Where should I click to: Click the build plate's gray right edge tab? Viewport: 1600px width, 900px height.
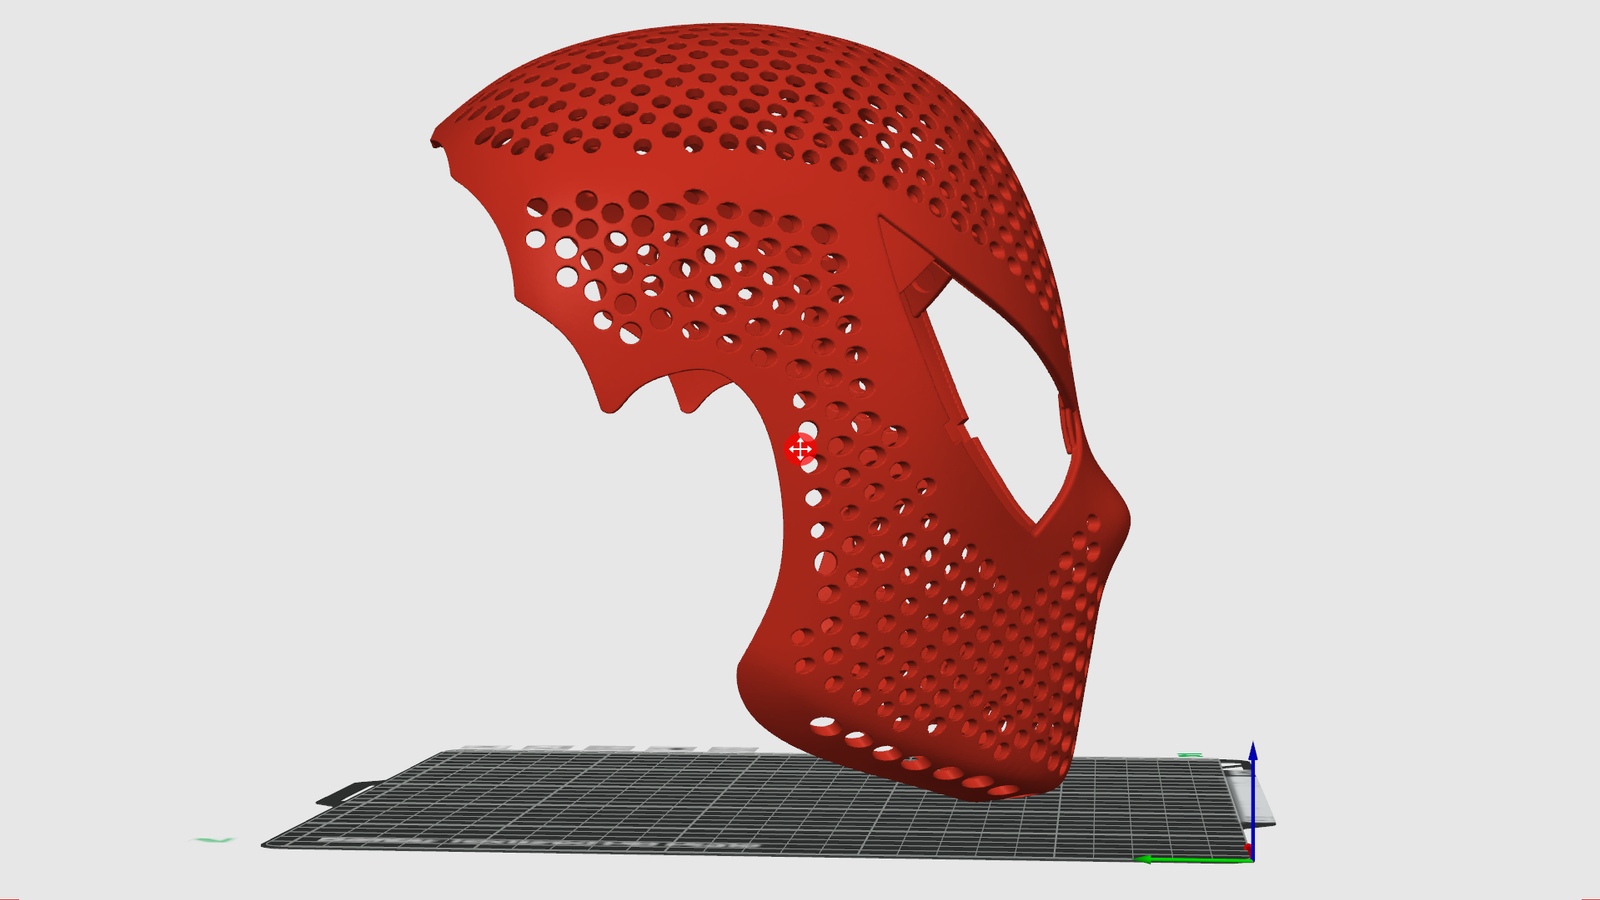click(x=1265, y=800)
